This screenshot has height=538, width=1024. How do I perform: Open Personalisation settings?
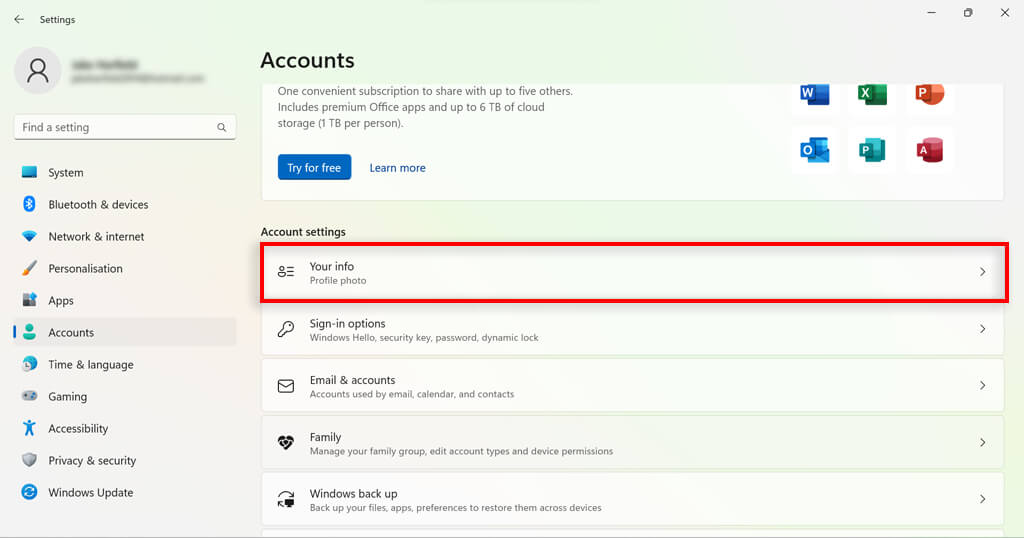coord(85,269)
